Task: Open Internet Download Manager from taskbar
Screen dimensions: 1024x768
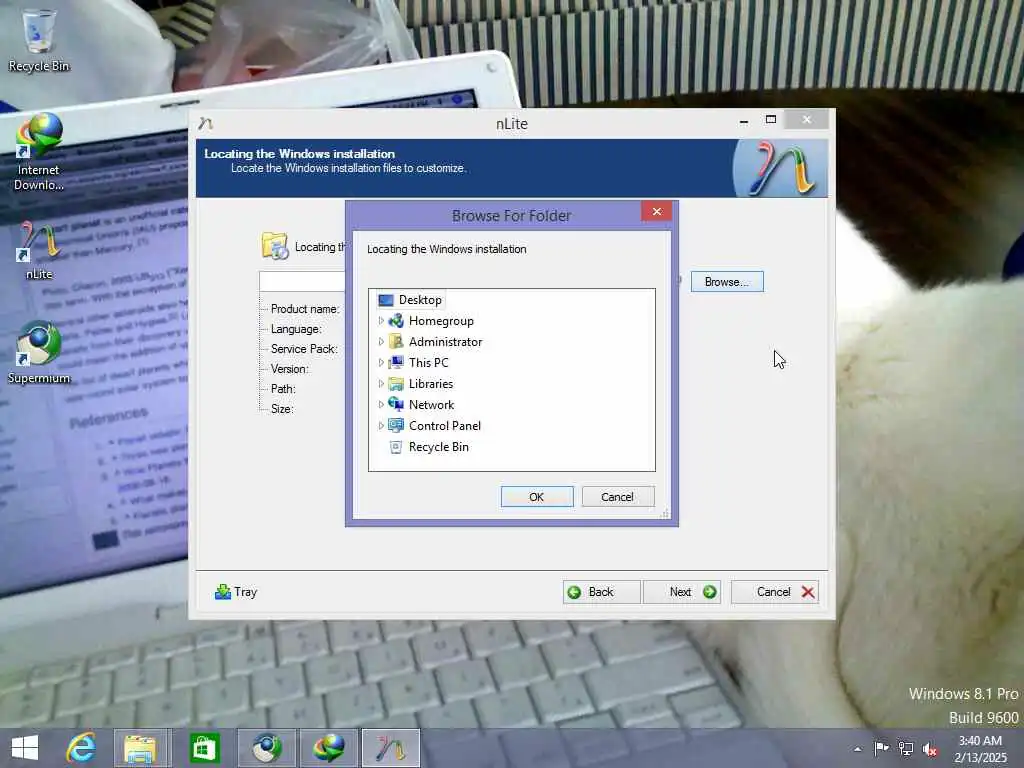Action: pos(328,748)
